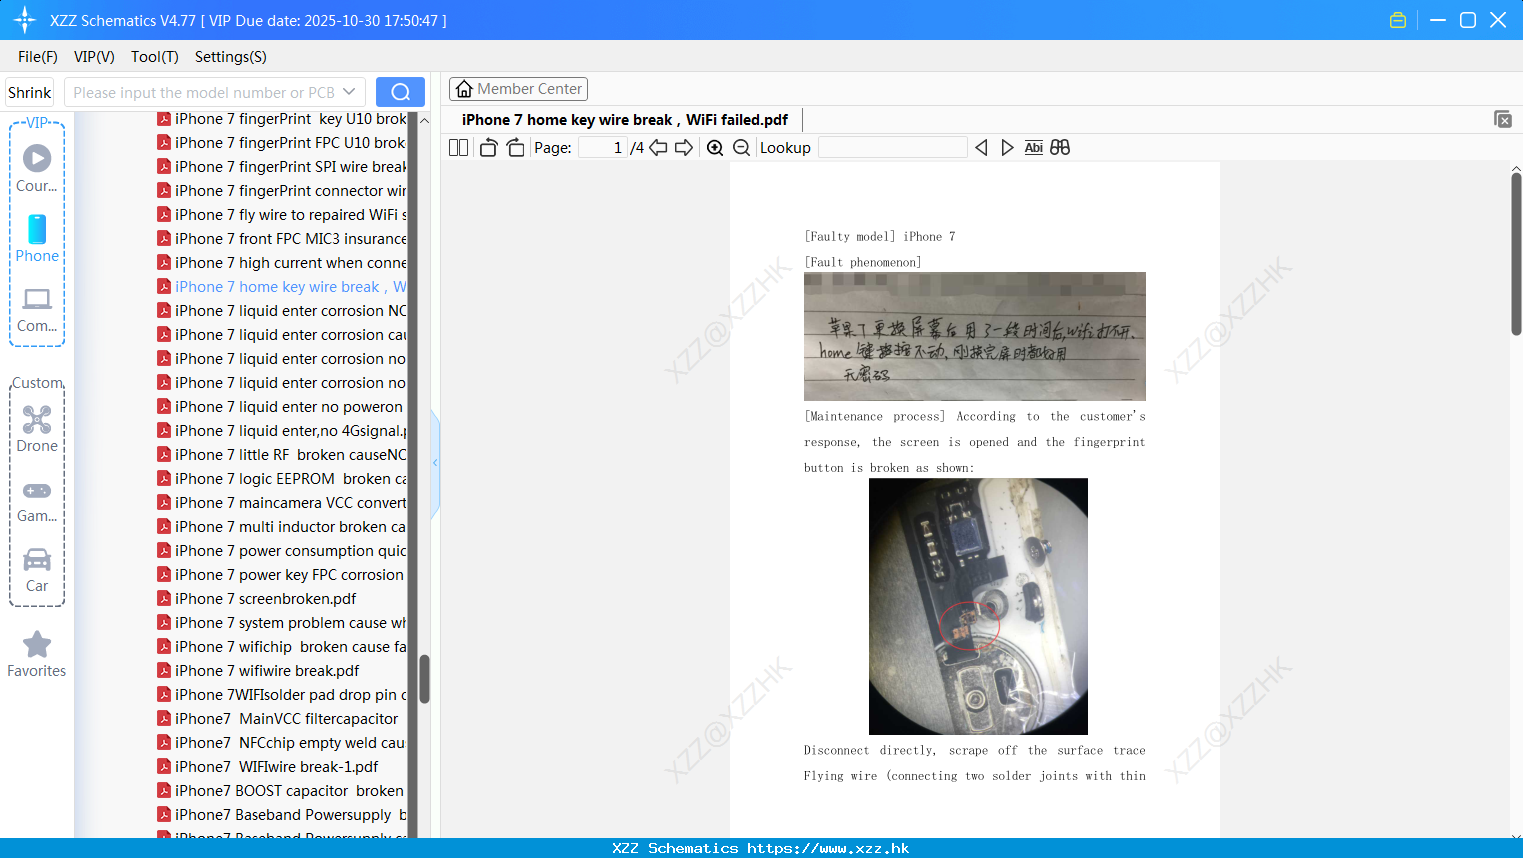Open iPhone 7 multi inductor broken file
The width and height of the screenshot is (1523, 858).
pos(281,527)
